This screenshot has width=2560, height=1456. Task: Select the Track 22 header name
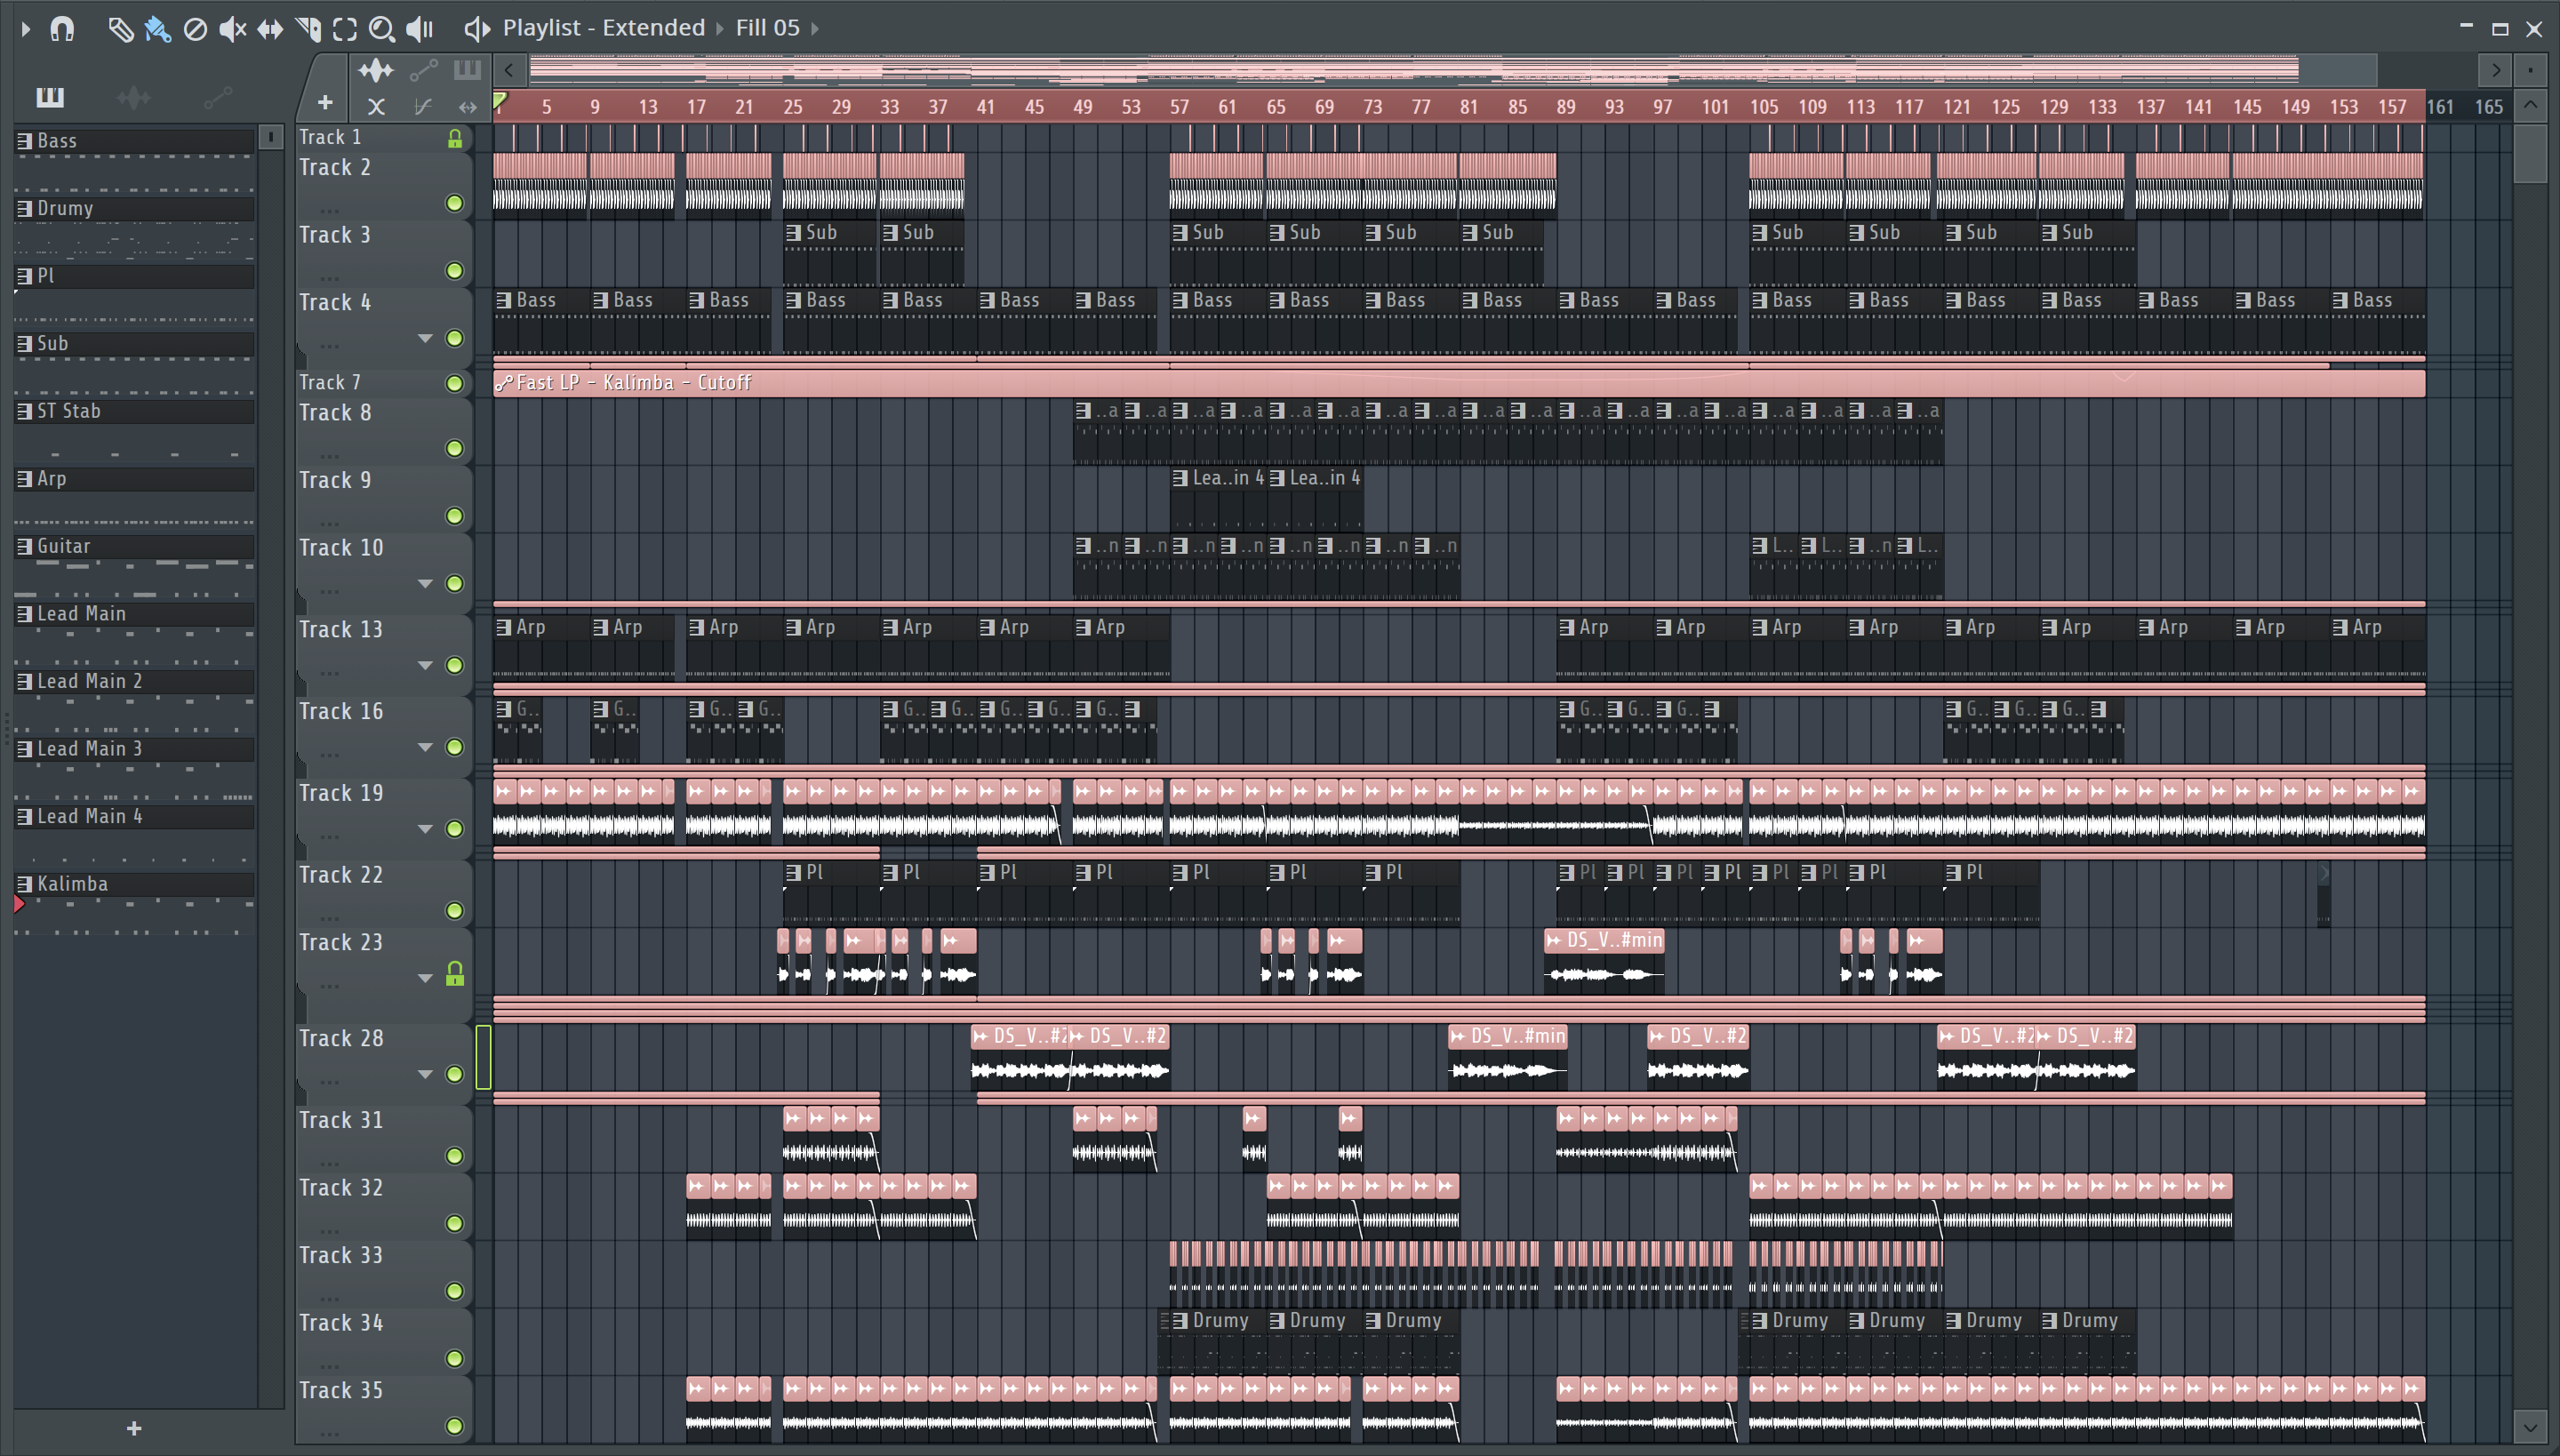point(341,875)
